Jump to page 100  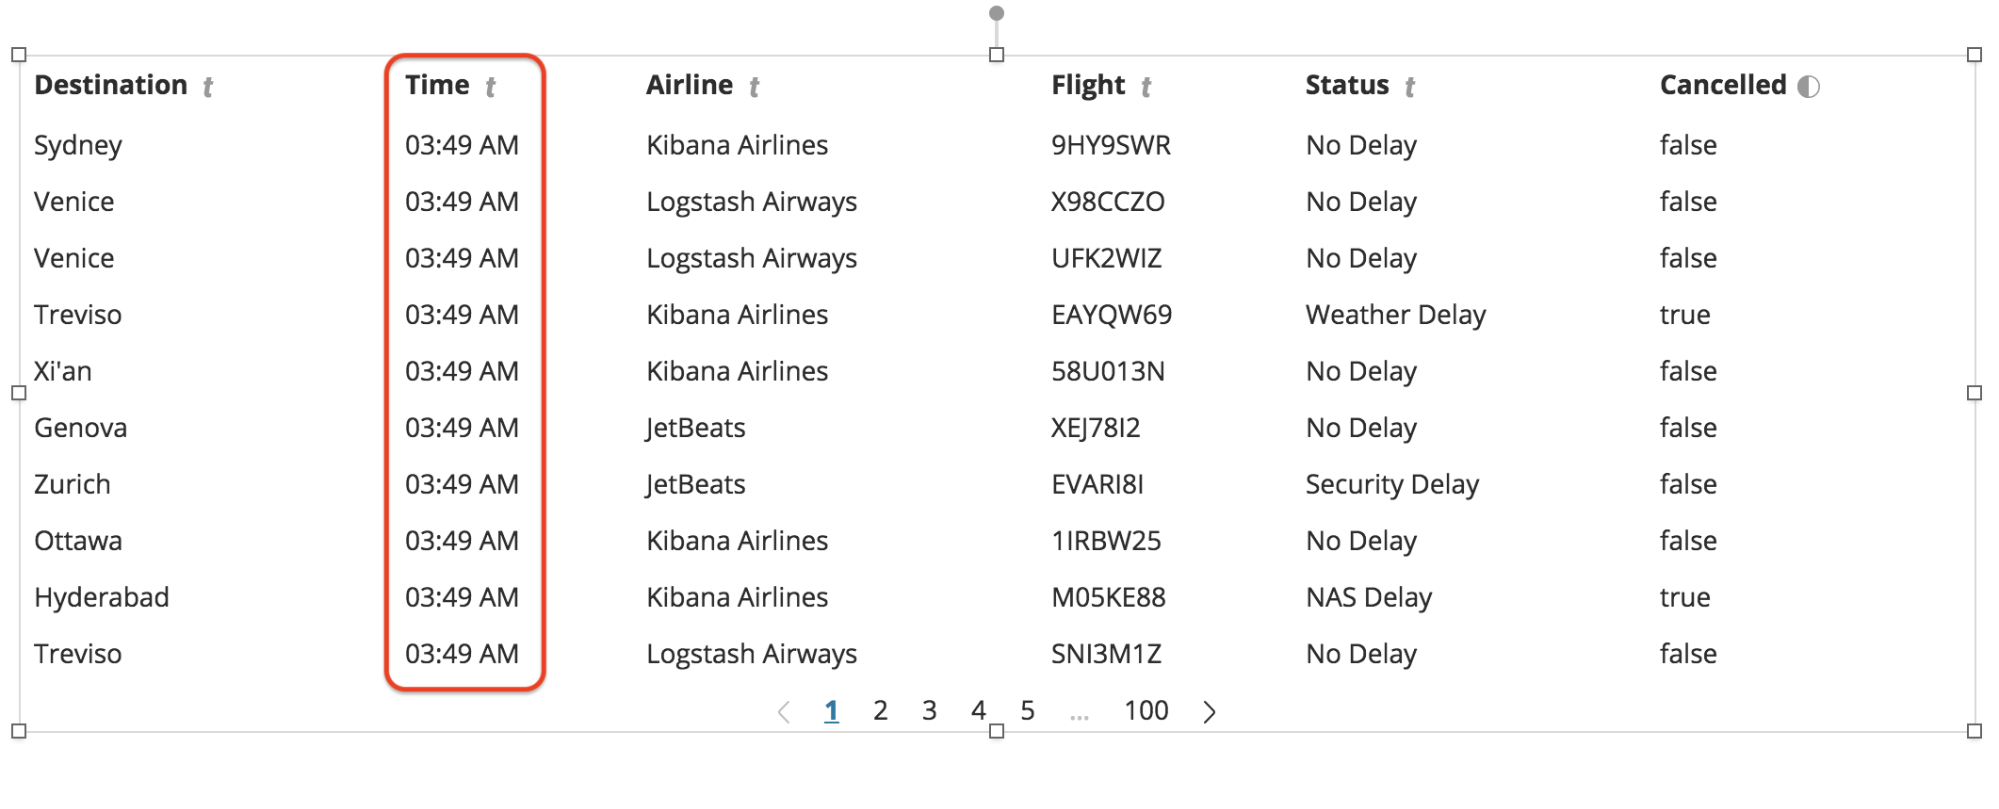[x=1146, y=710]
